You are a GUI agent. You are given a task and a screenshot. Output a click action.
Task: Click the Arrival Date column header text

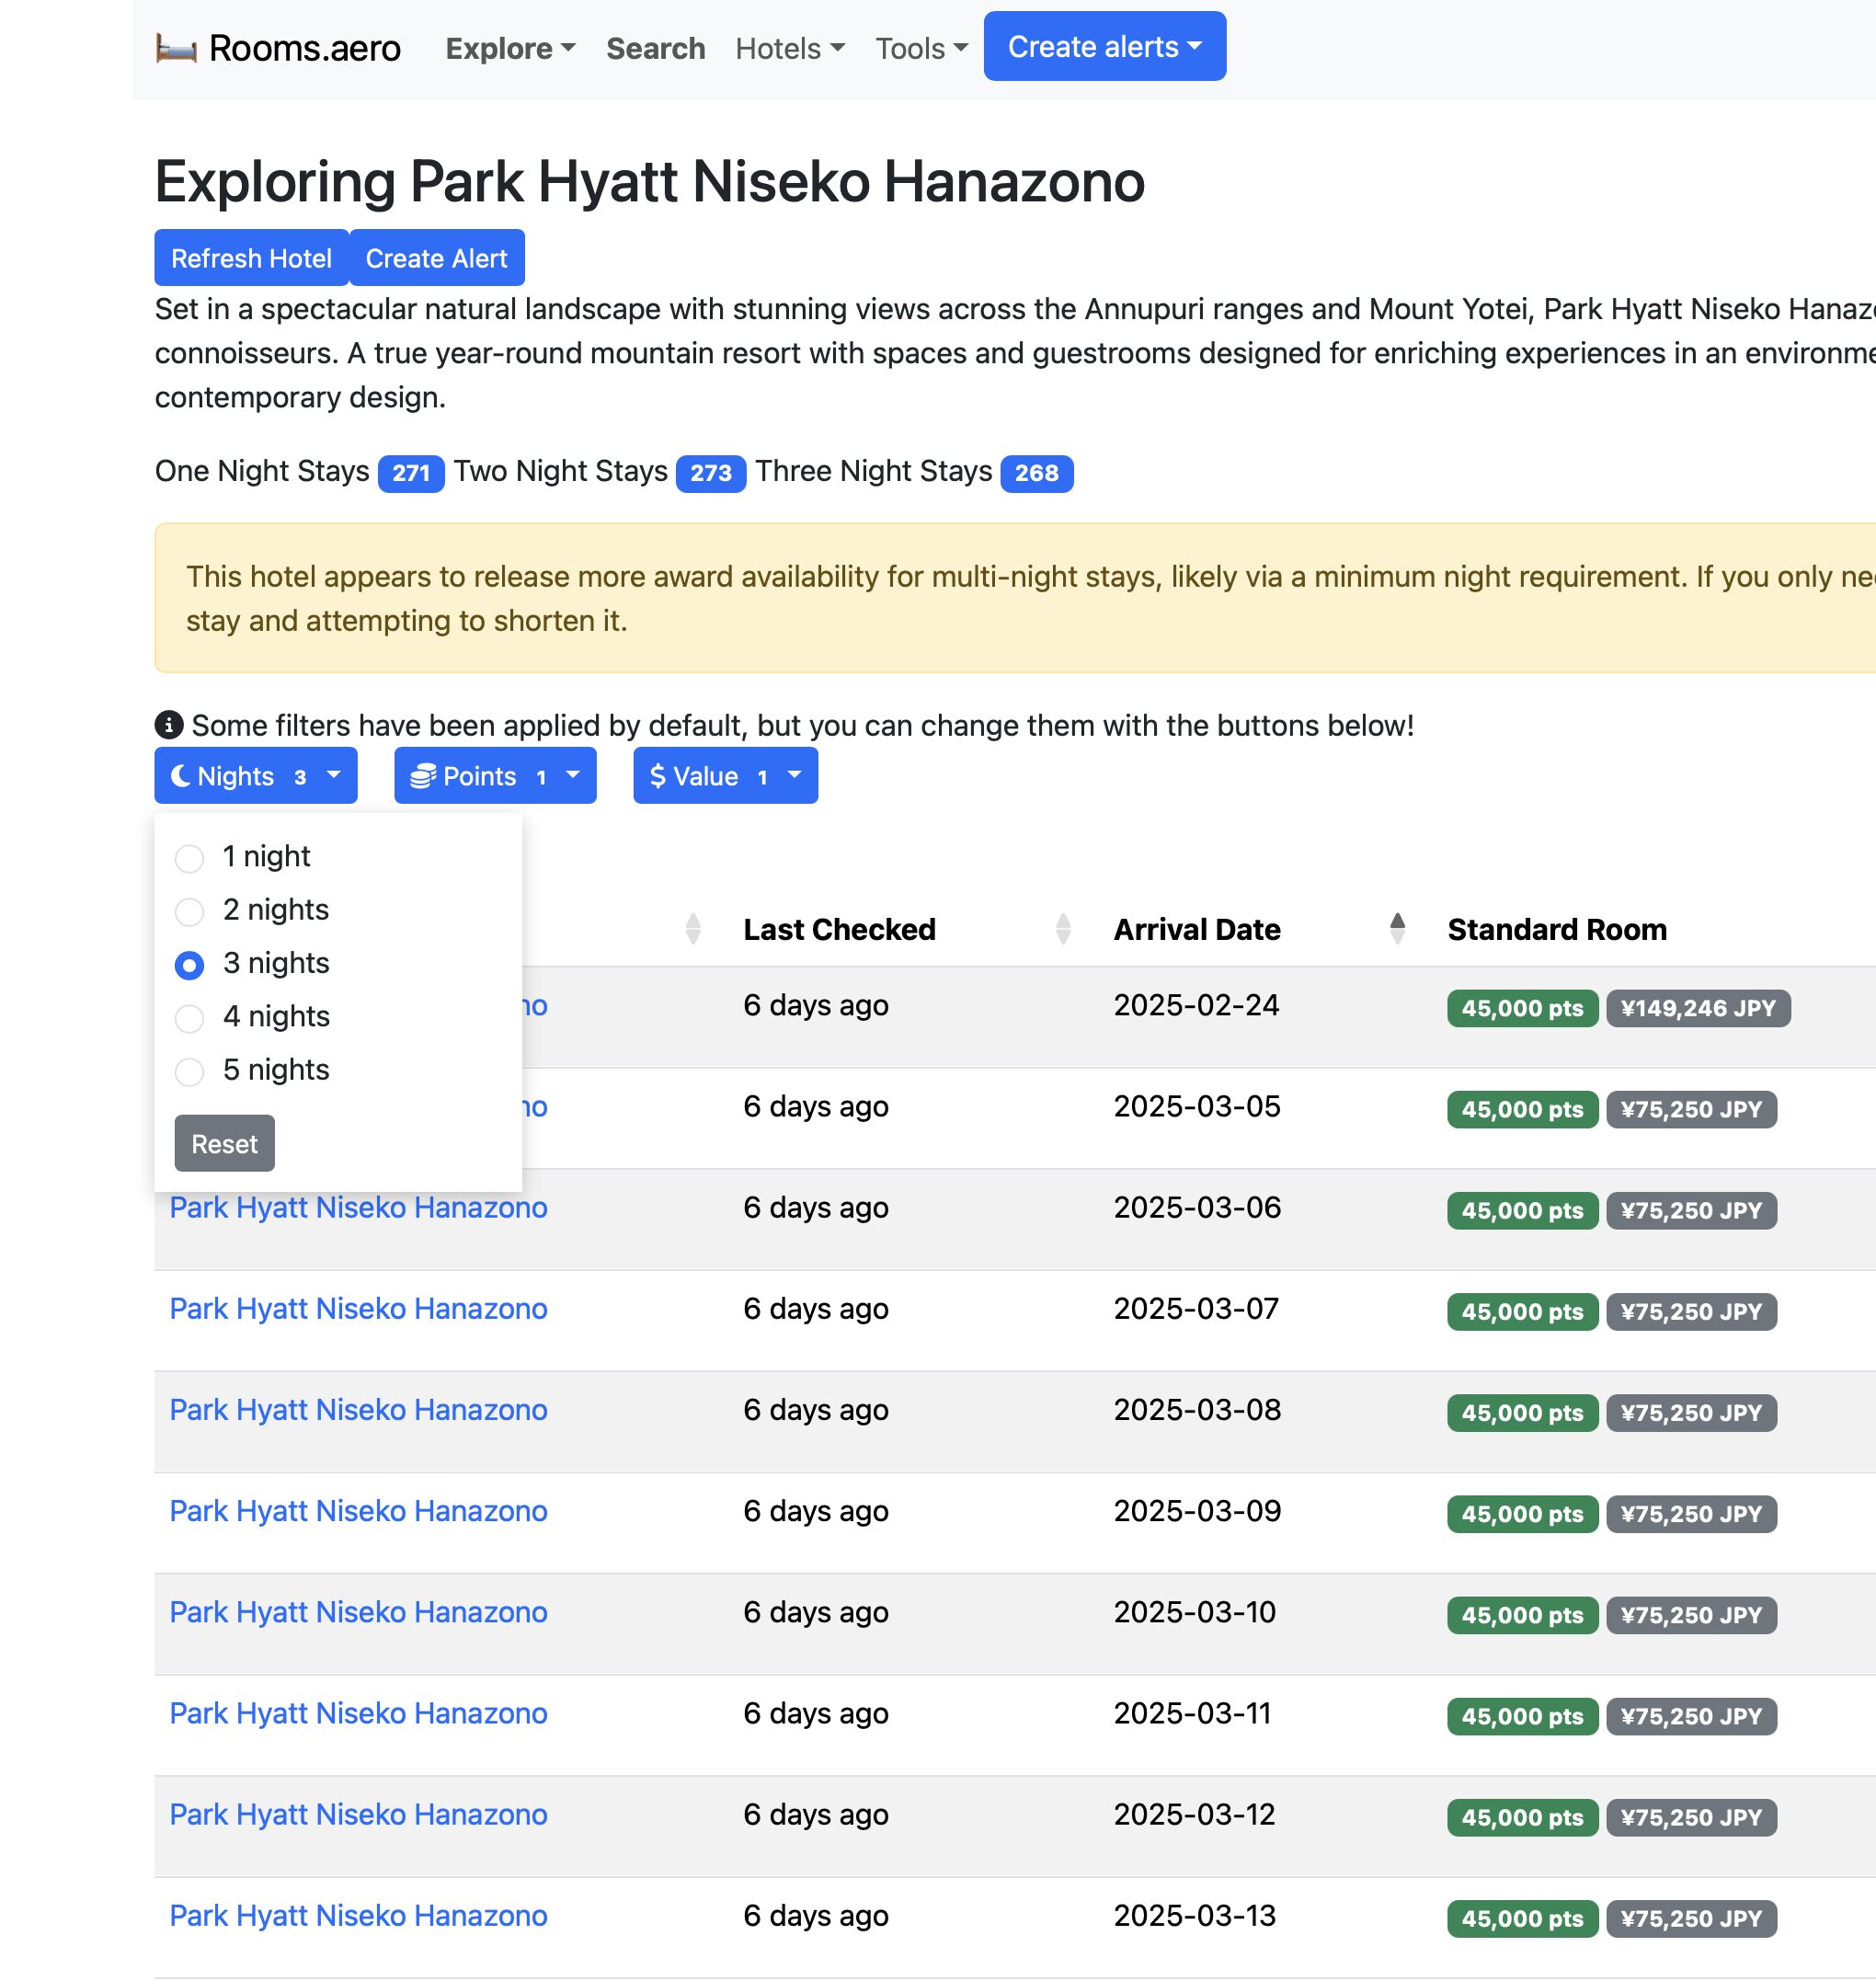(x=1197, y=929)
